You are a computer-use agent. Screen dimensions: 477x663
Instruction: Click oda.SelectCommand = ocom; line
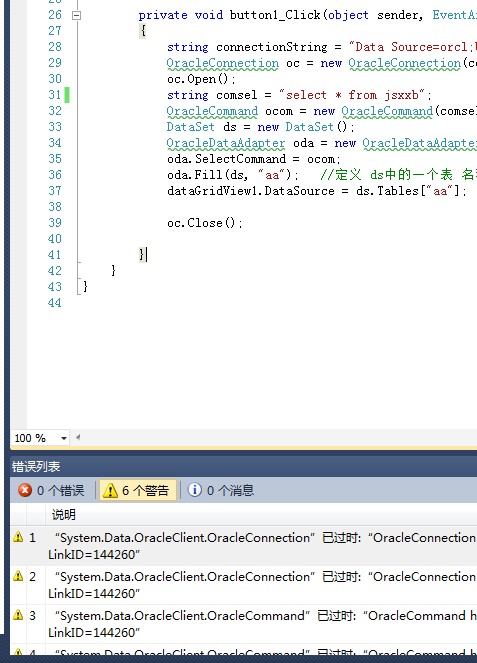(x=254, y=159)
